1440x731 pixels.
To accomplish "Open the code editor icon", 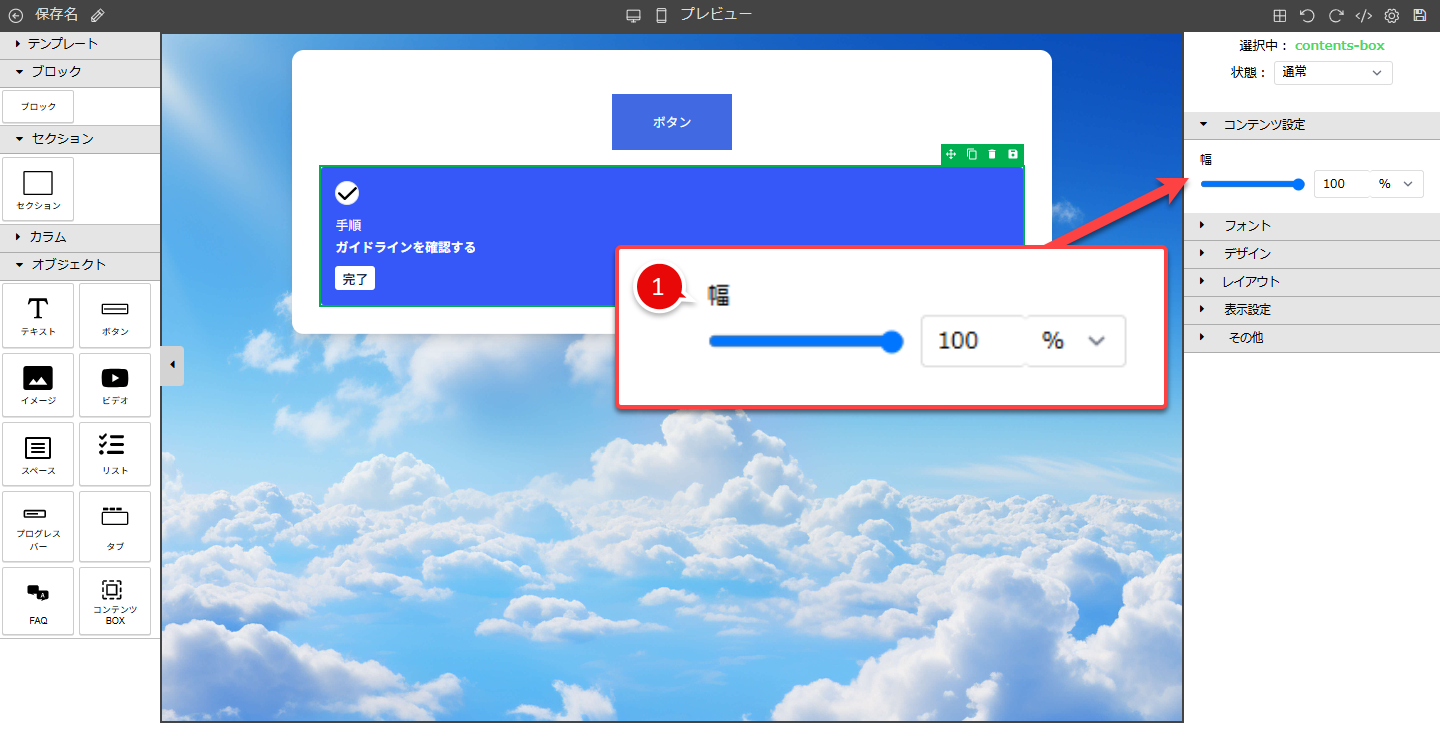I will pos(1363,15).
